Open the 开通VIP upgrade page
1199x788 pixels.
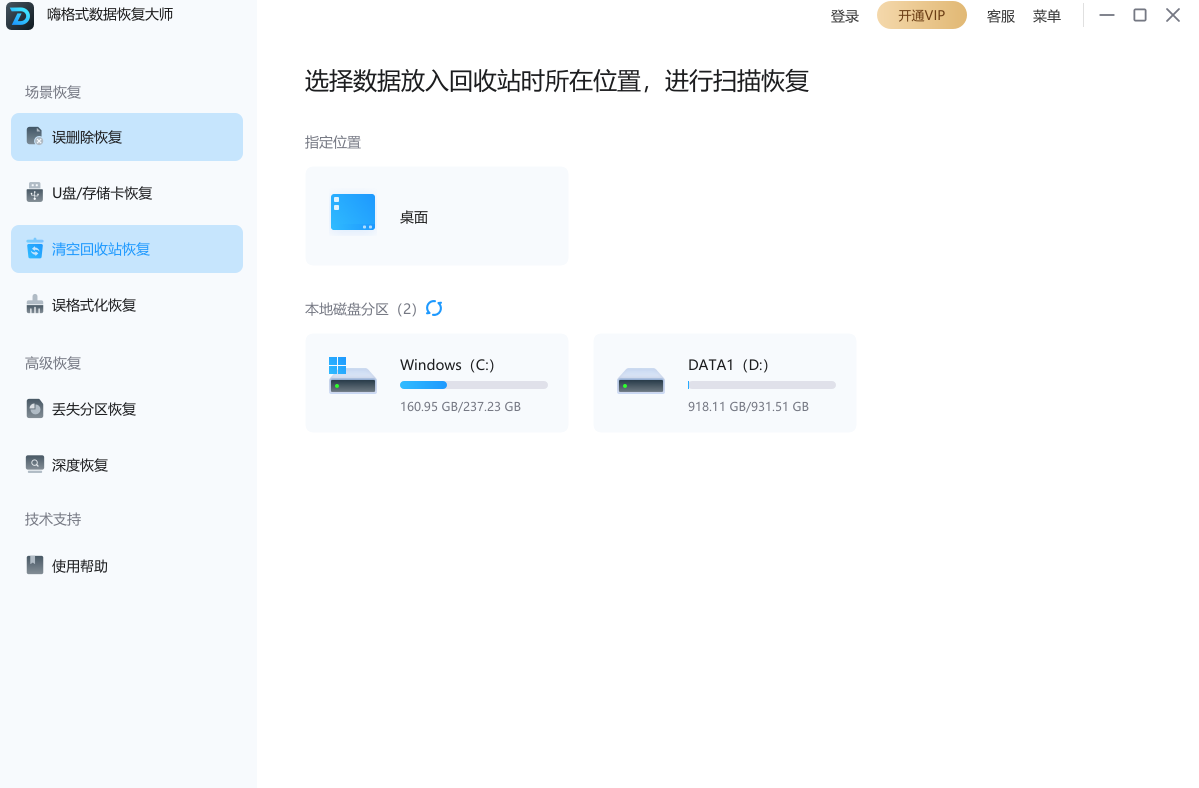click(921, 15)
